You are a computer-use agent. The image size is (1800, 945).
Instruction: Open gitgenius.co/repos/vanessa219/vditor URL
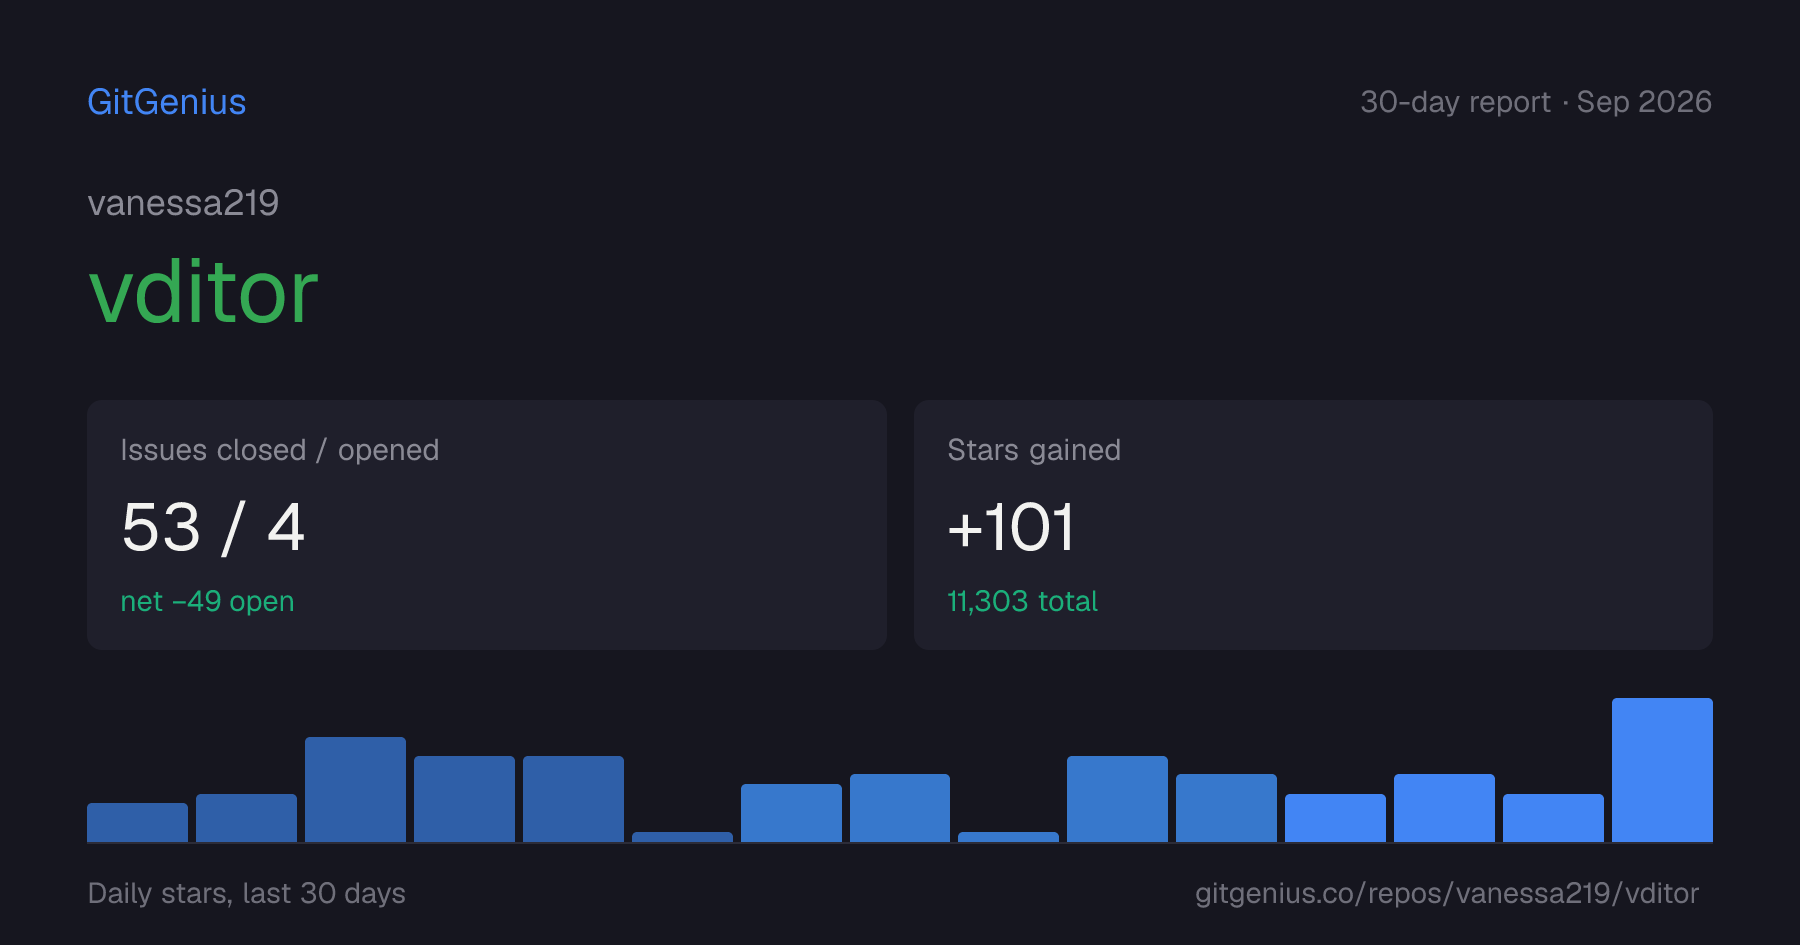[x=1447, y=893]
